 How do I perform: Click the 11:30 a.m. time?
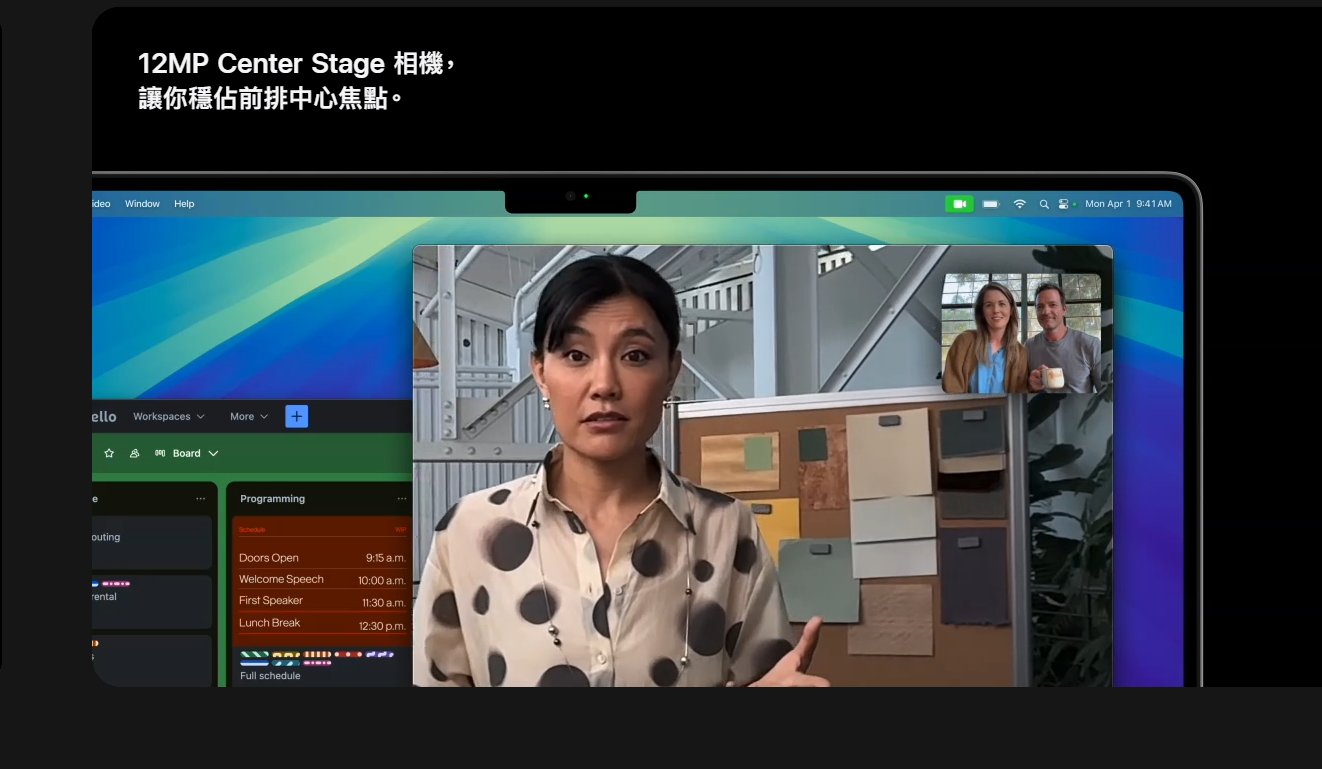[x=384, y=603]
